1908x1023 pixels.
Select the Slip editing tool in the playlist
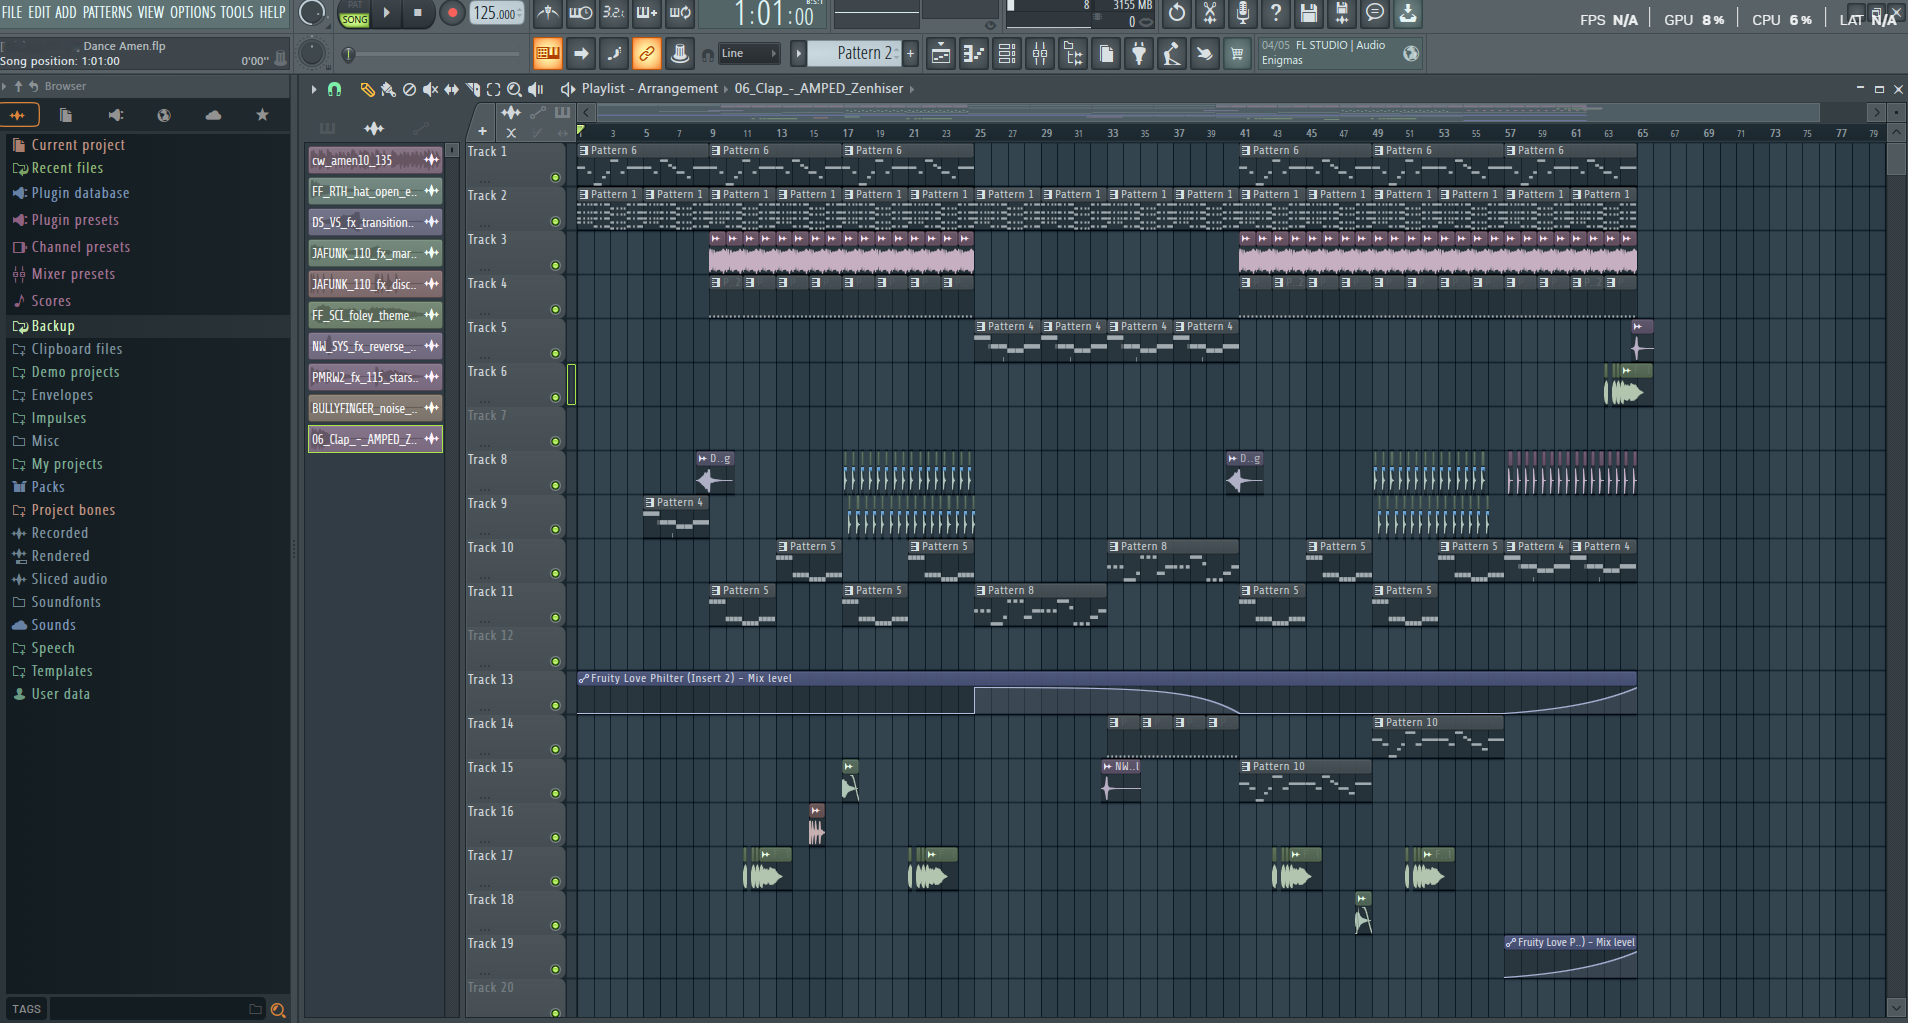[x=452, y=89]
